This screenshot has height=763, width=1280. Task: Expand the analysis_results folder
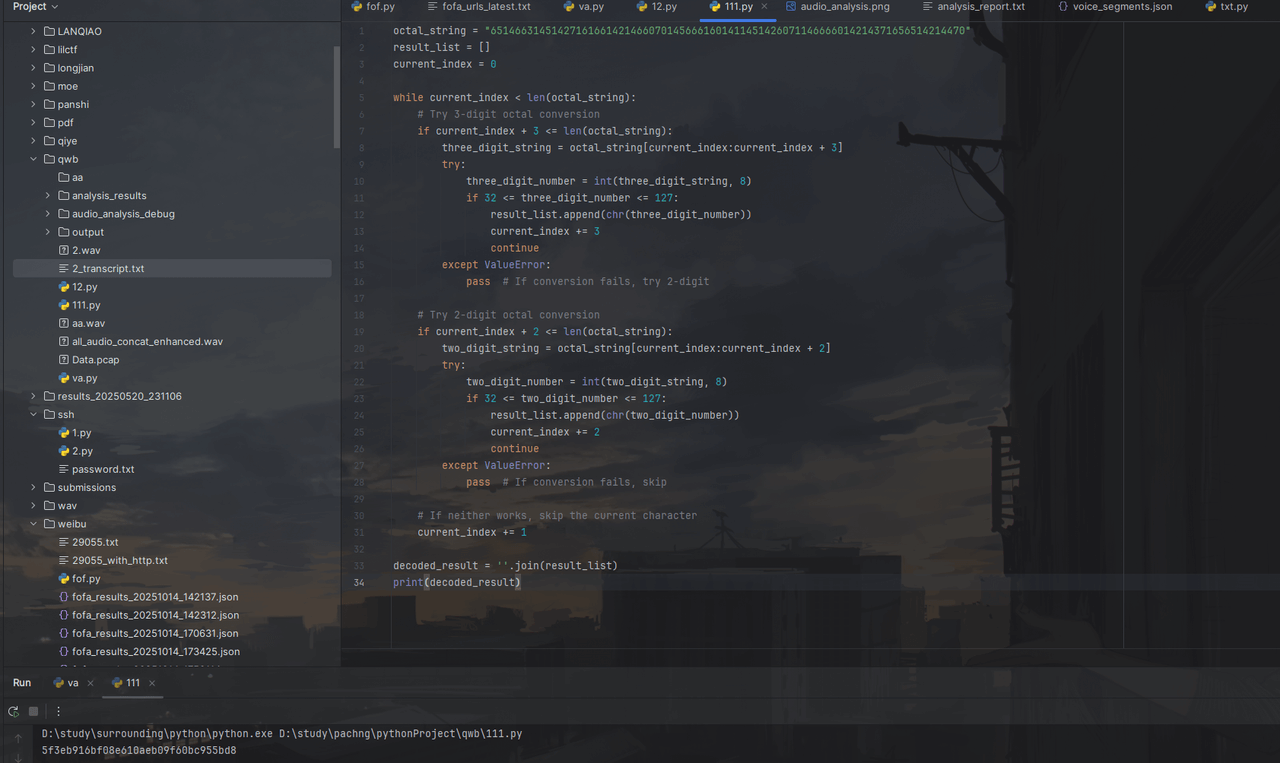coord(48,196)
